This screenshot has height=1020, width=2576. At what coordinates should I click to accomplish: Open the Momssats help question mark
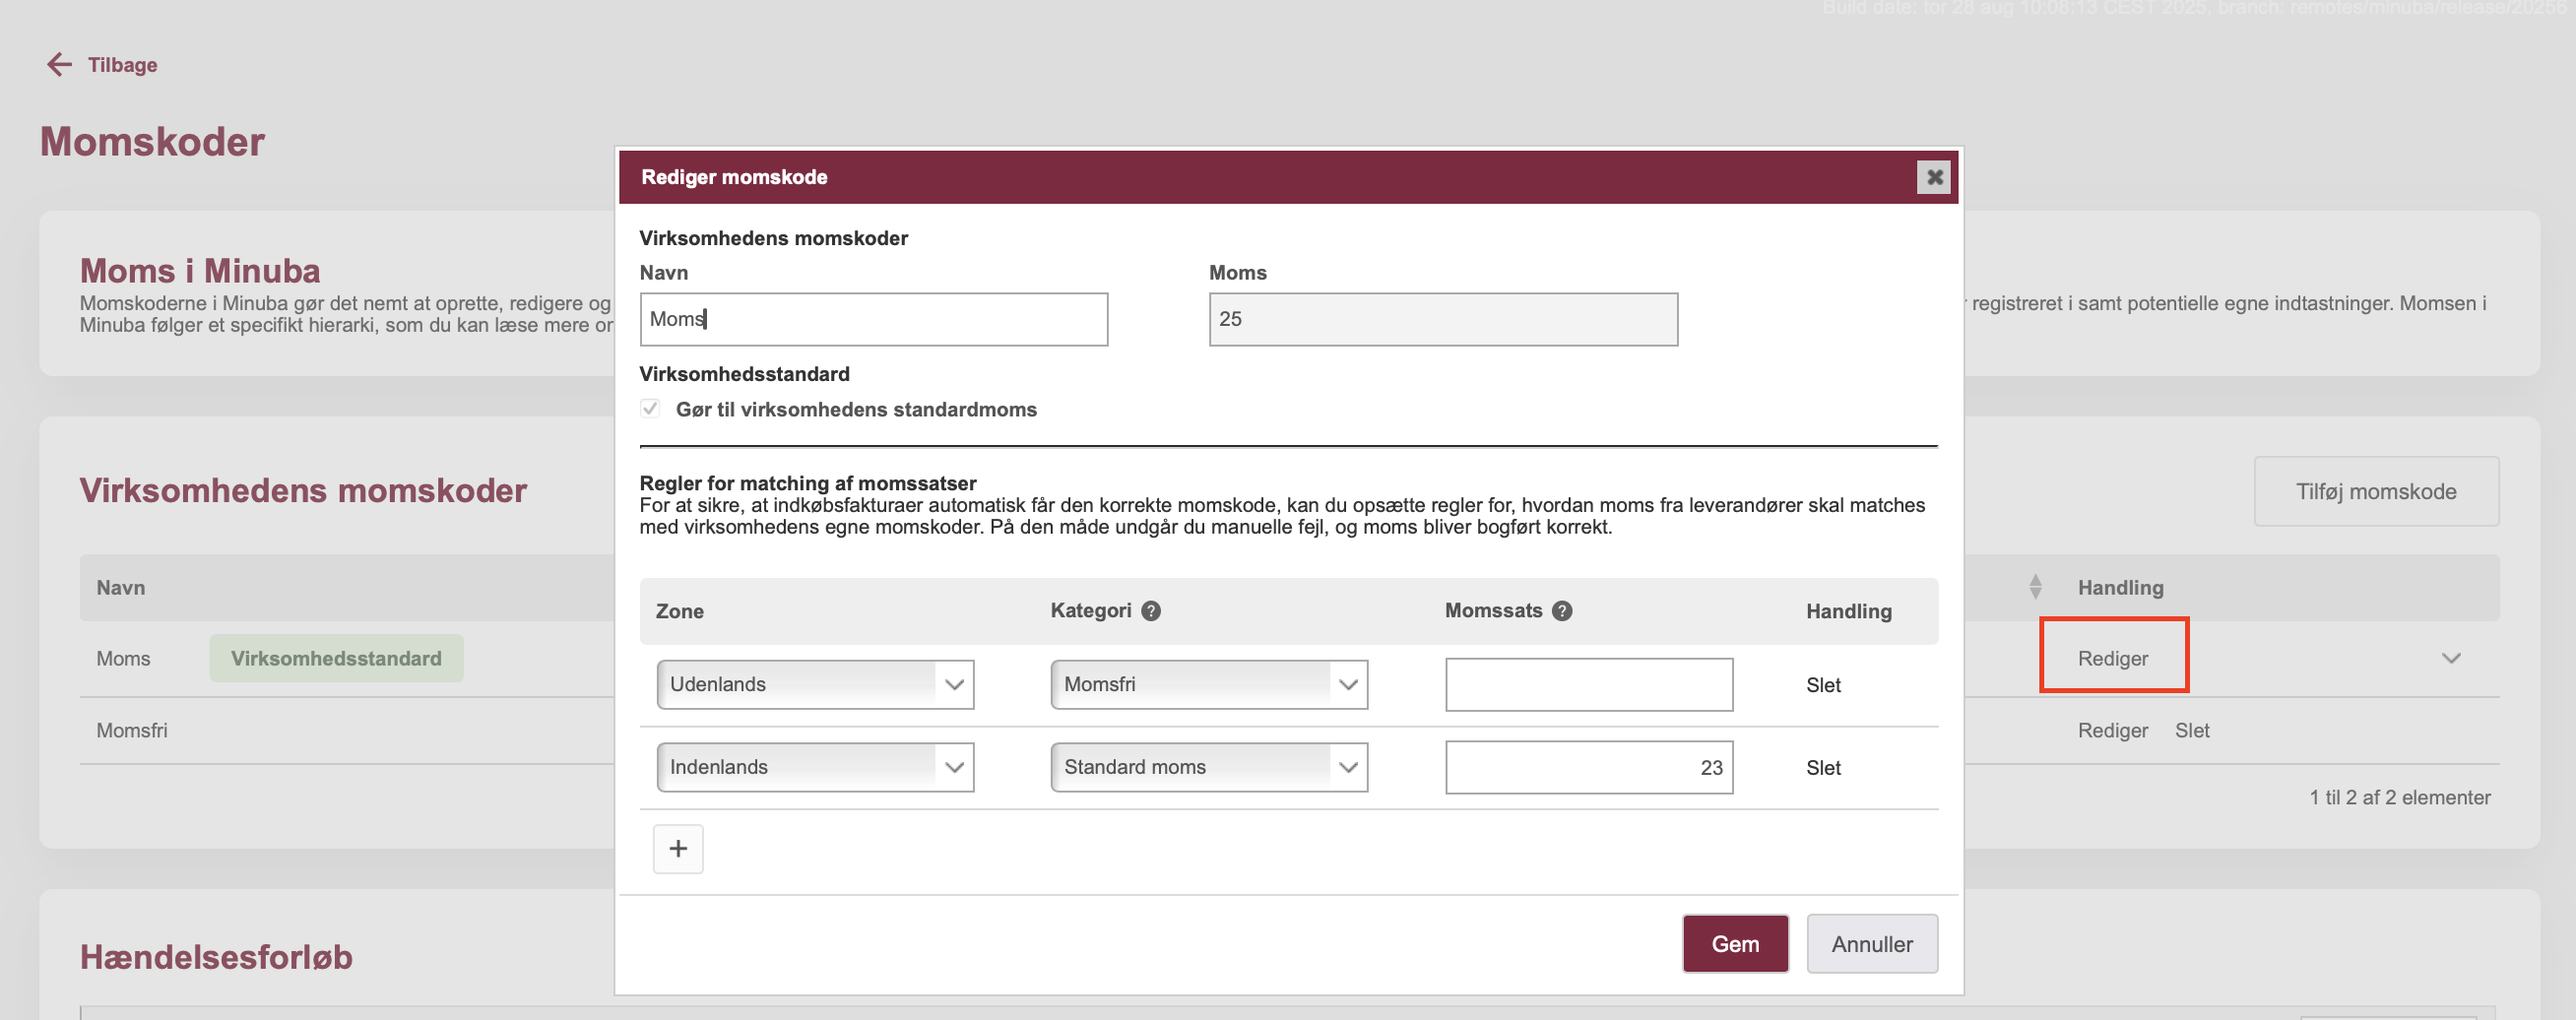[1562, 611]
